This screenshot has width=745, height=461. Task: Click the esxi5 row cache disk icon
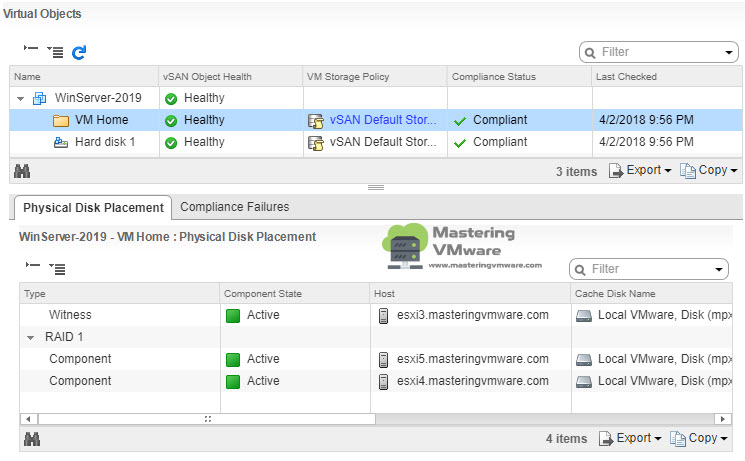tap(584, 360)
